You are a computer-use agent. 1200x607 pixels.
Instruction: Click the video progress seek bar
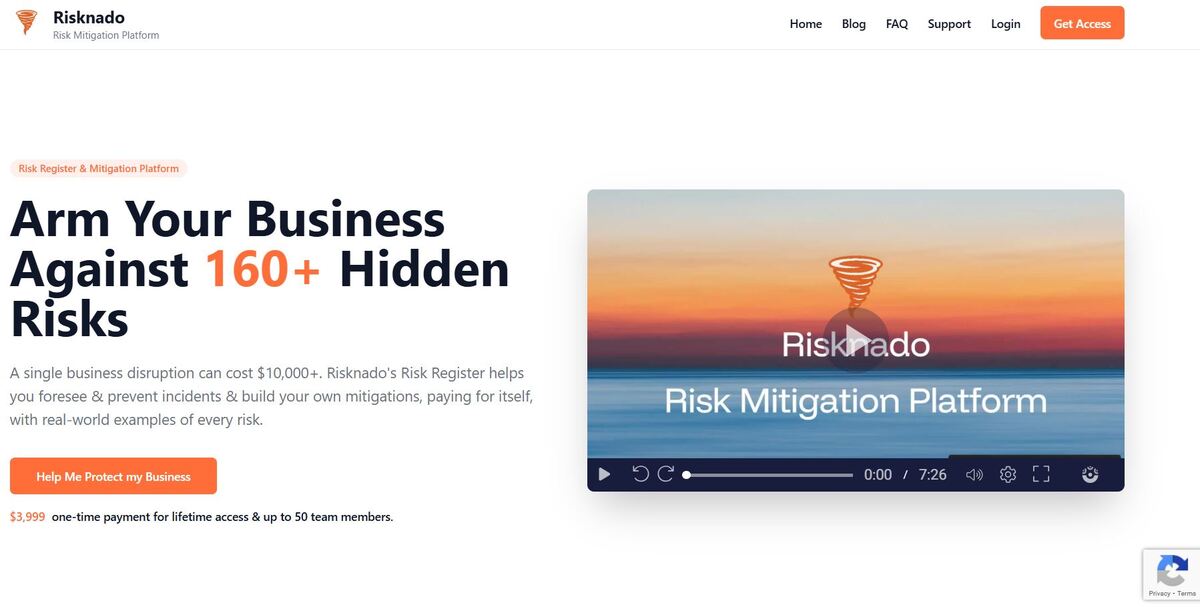pos(768,475)
